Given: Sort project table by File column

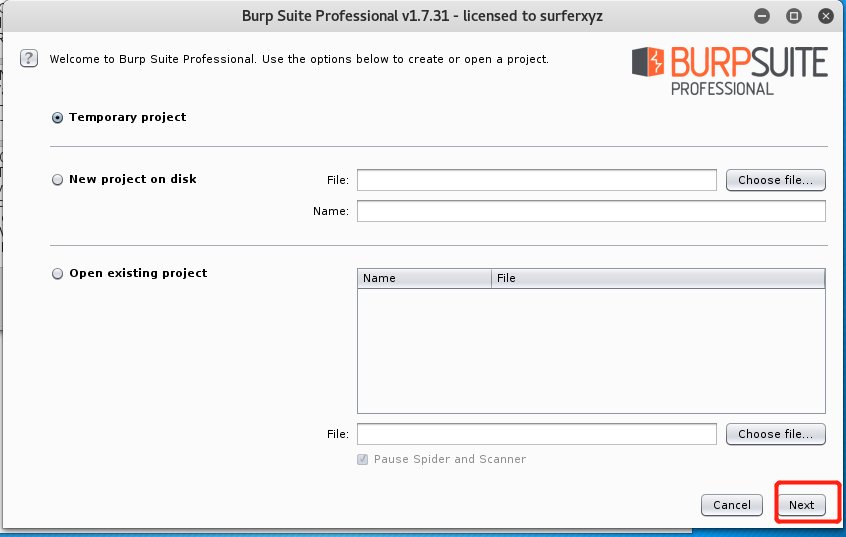Looking at the screenshot, I should 658,278.
